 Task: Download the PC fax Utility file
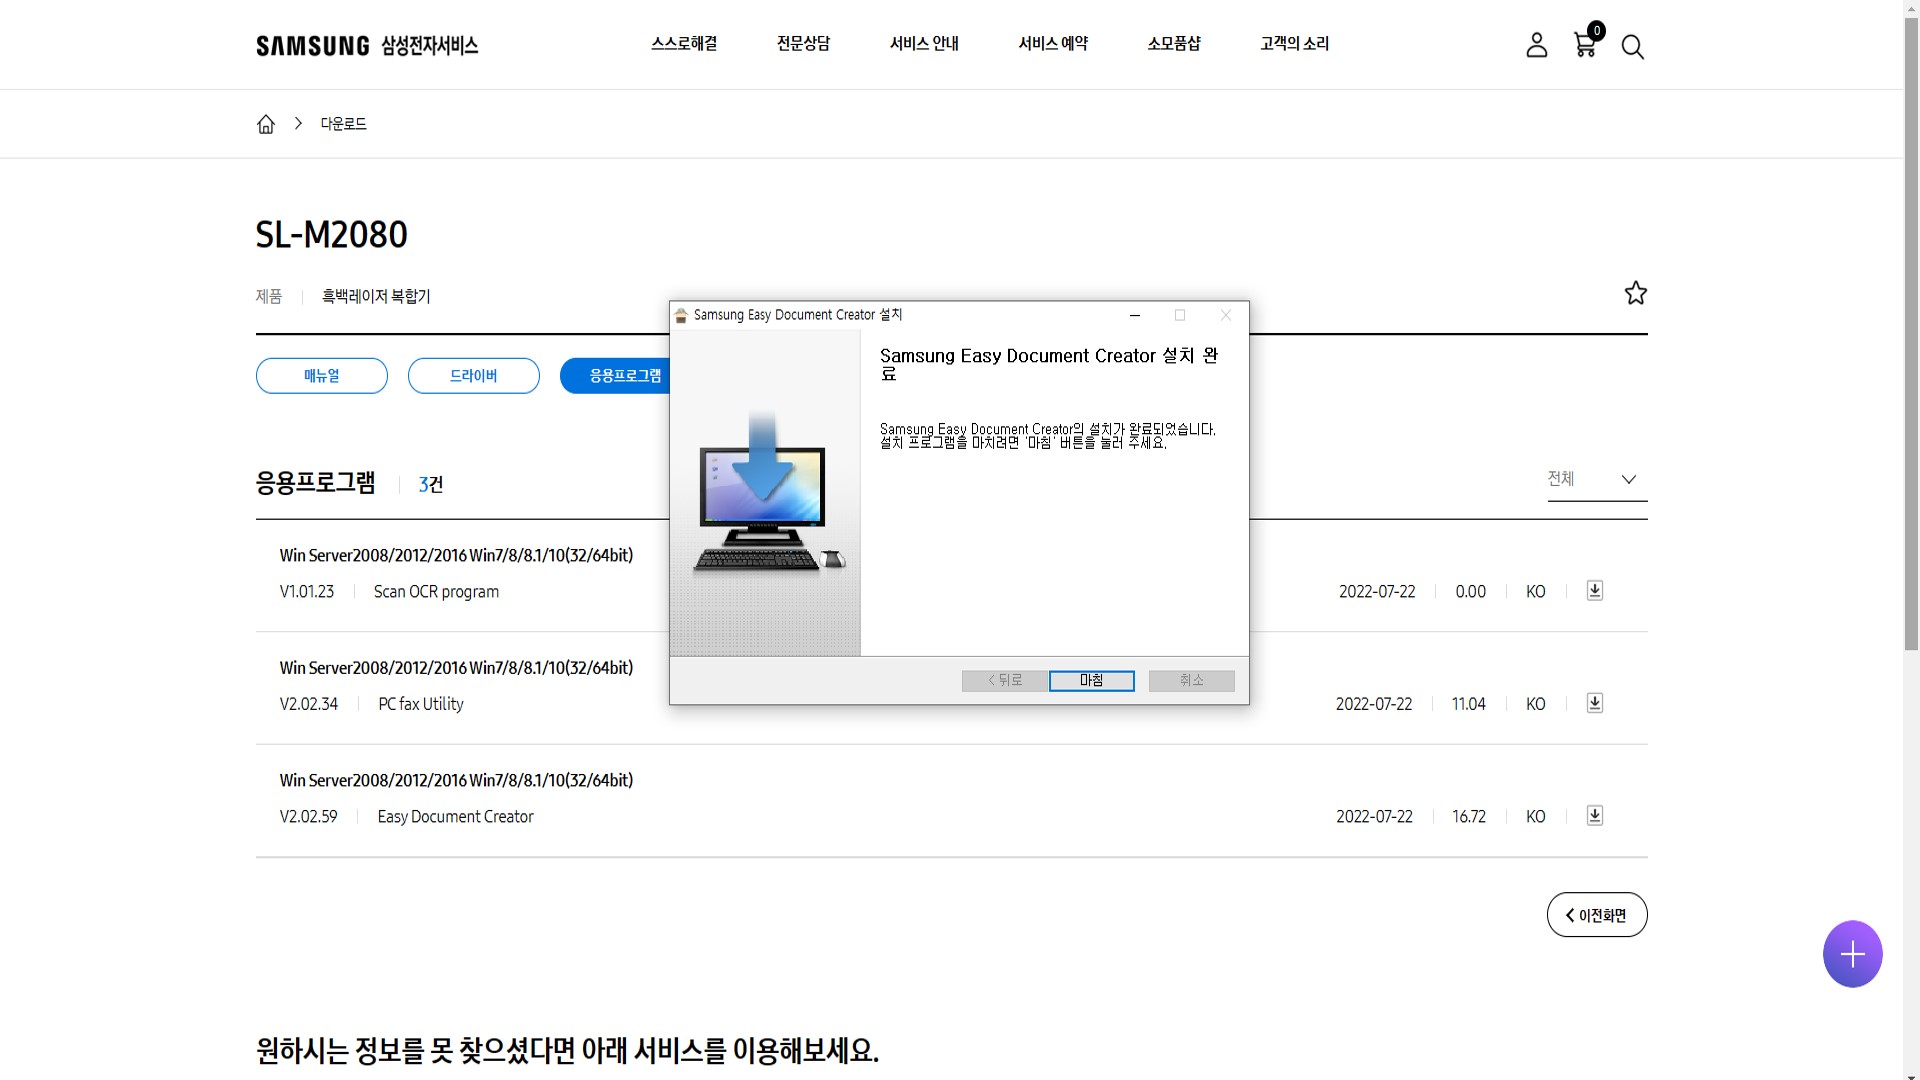point(1595,703)
